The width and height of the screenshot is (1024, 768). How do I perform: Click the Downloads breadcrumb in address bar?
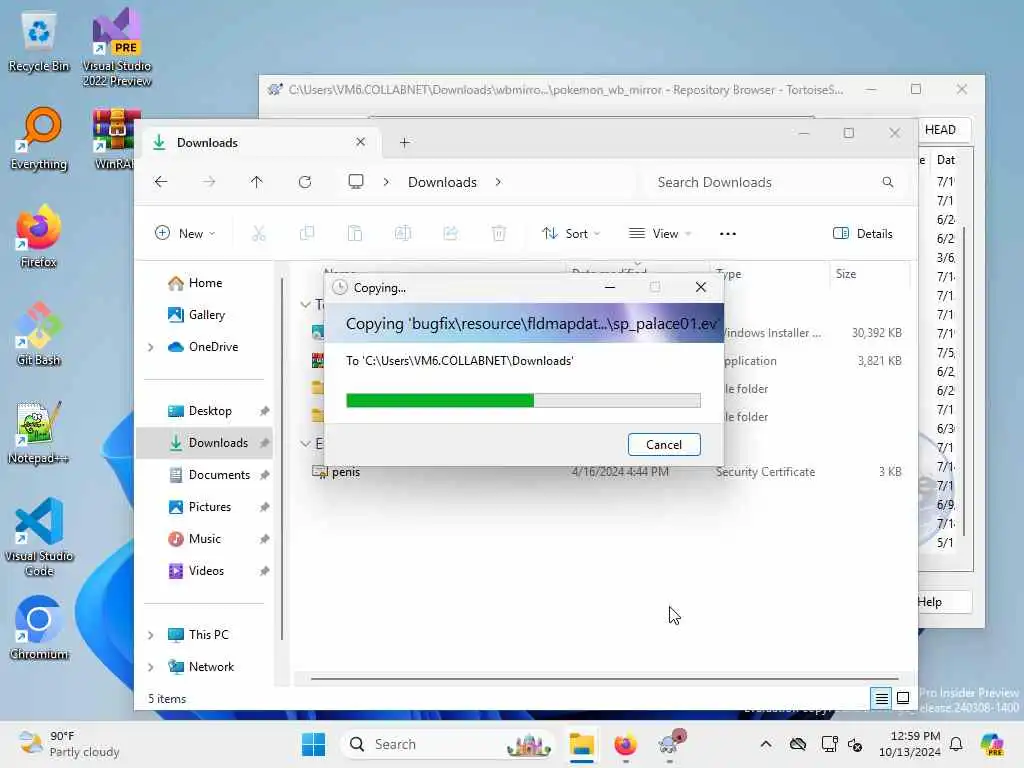pyautogui.click(x=442, y=182)
